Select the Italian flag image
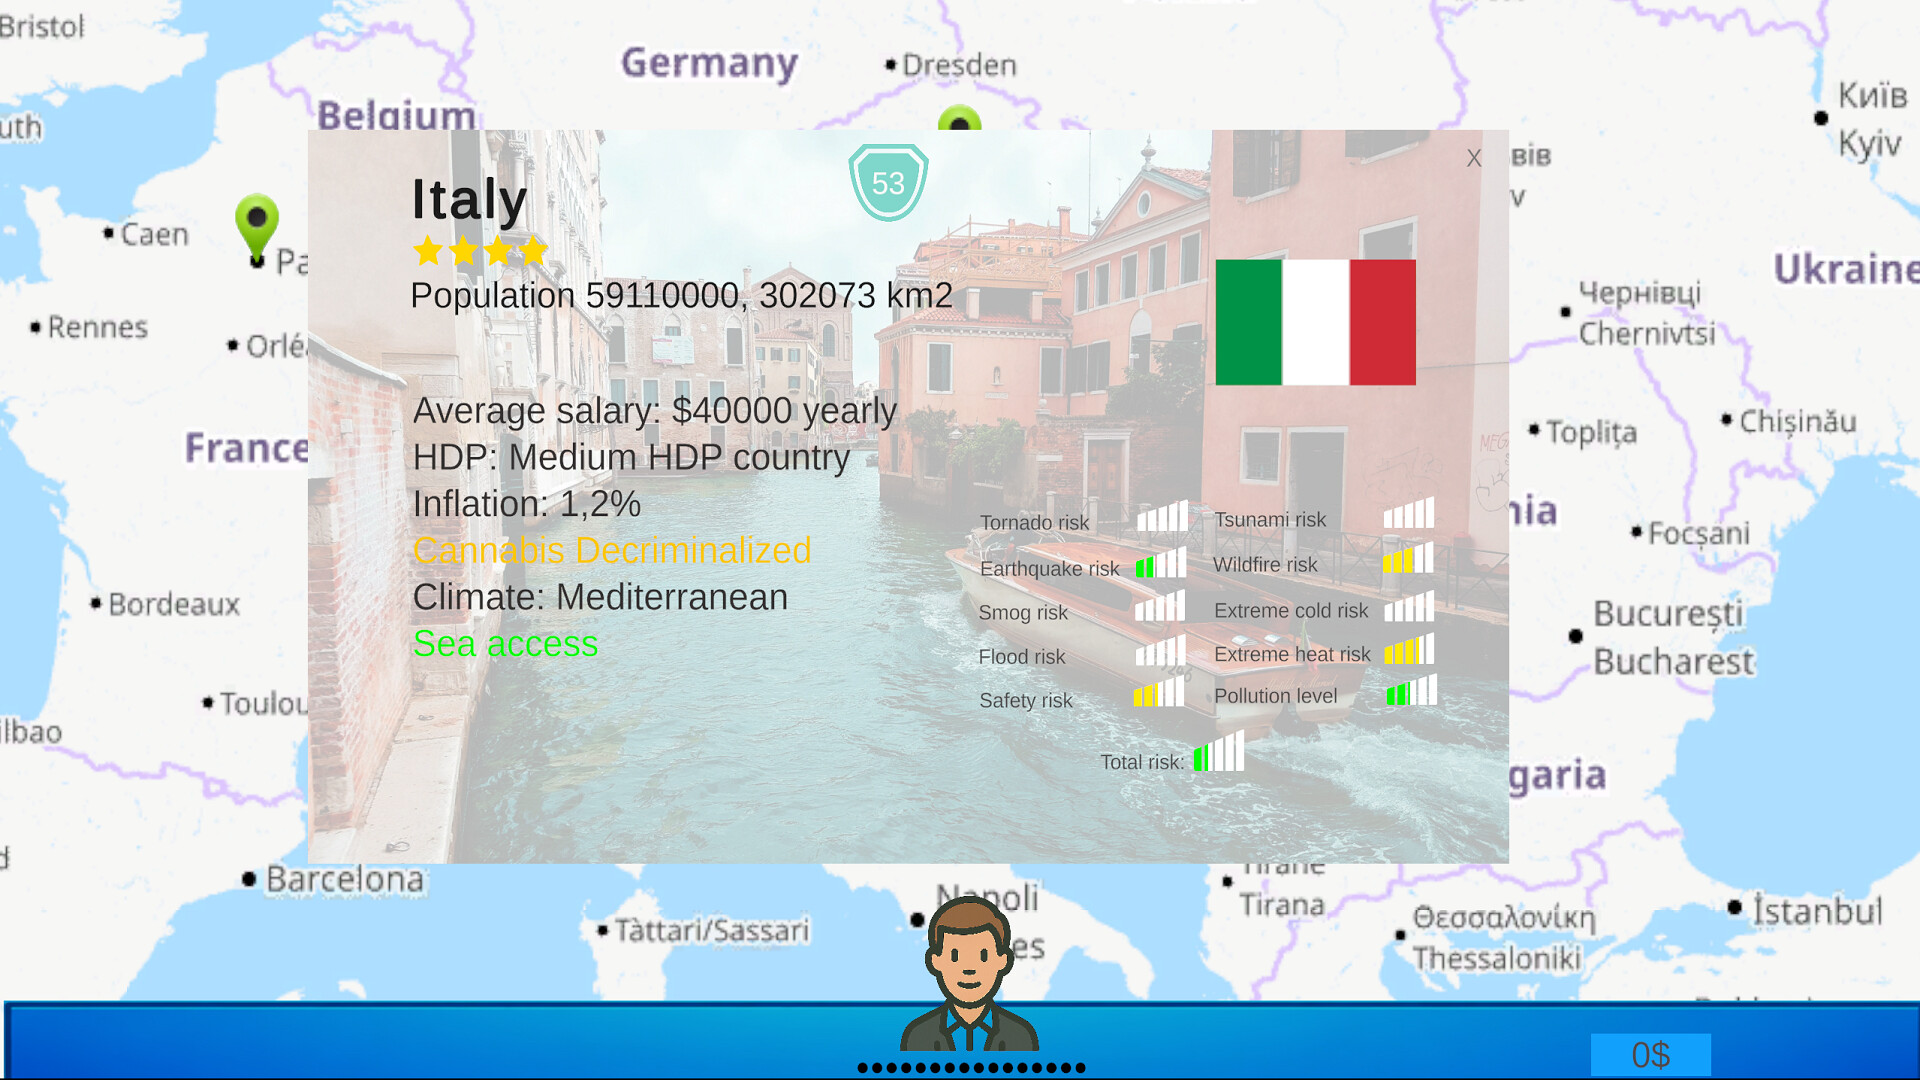 (1315, 321)
